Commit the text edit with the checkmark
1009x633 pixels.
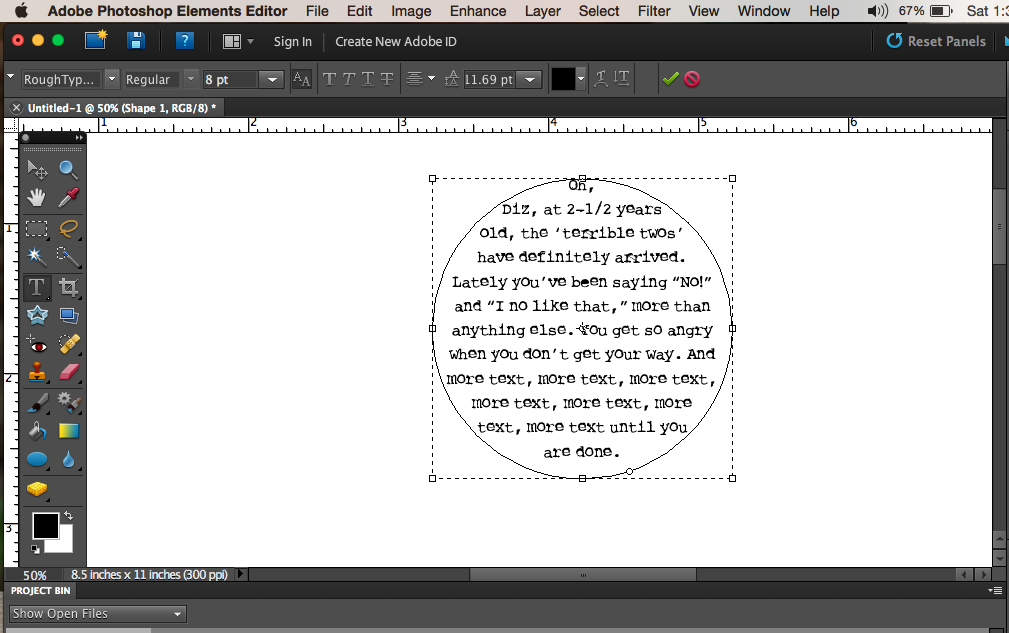tap(671, 78)
